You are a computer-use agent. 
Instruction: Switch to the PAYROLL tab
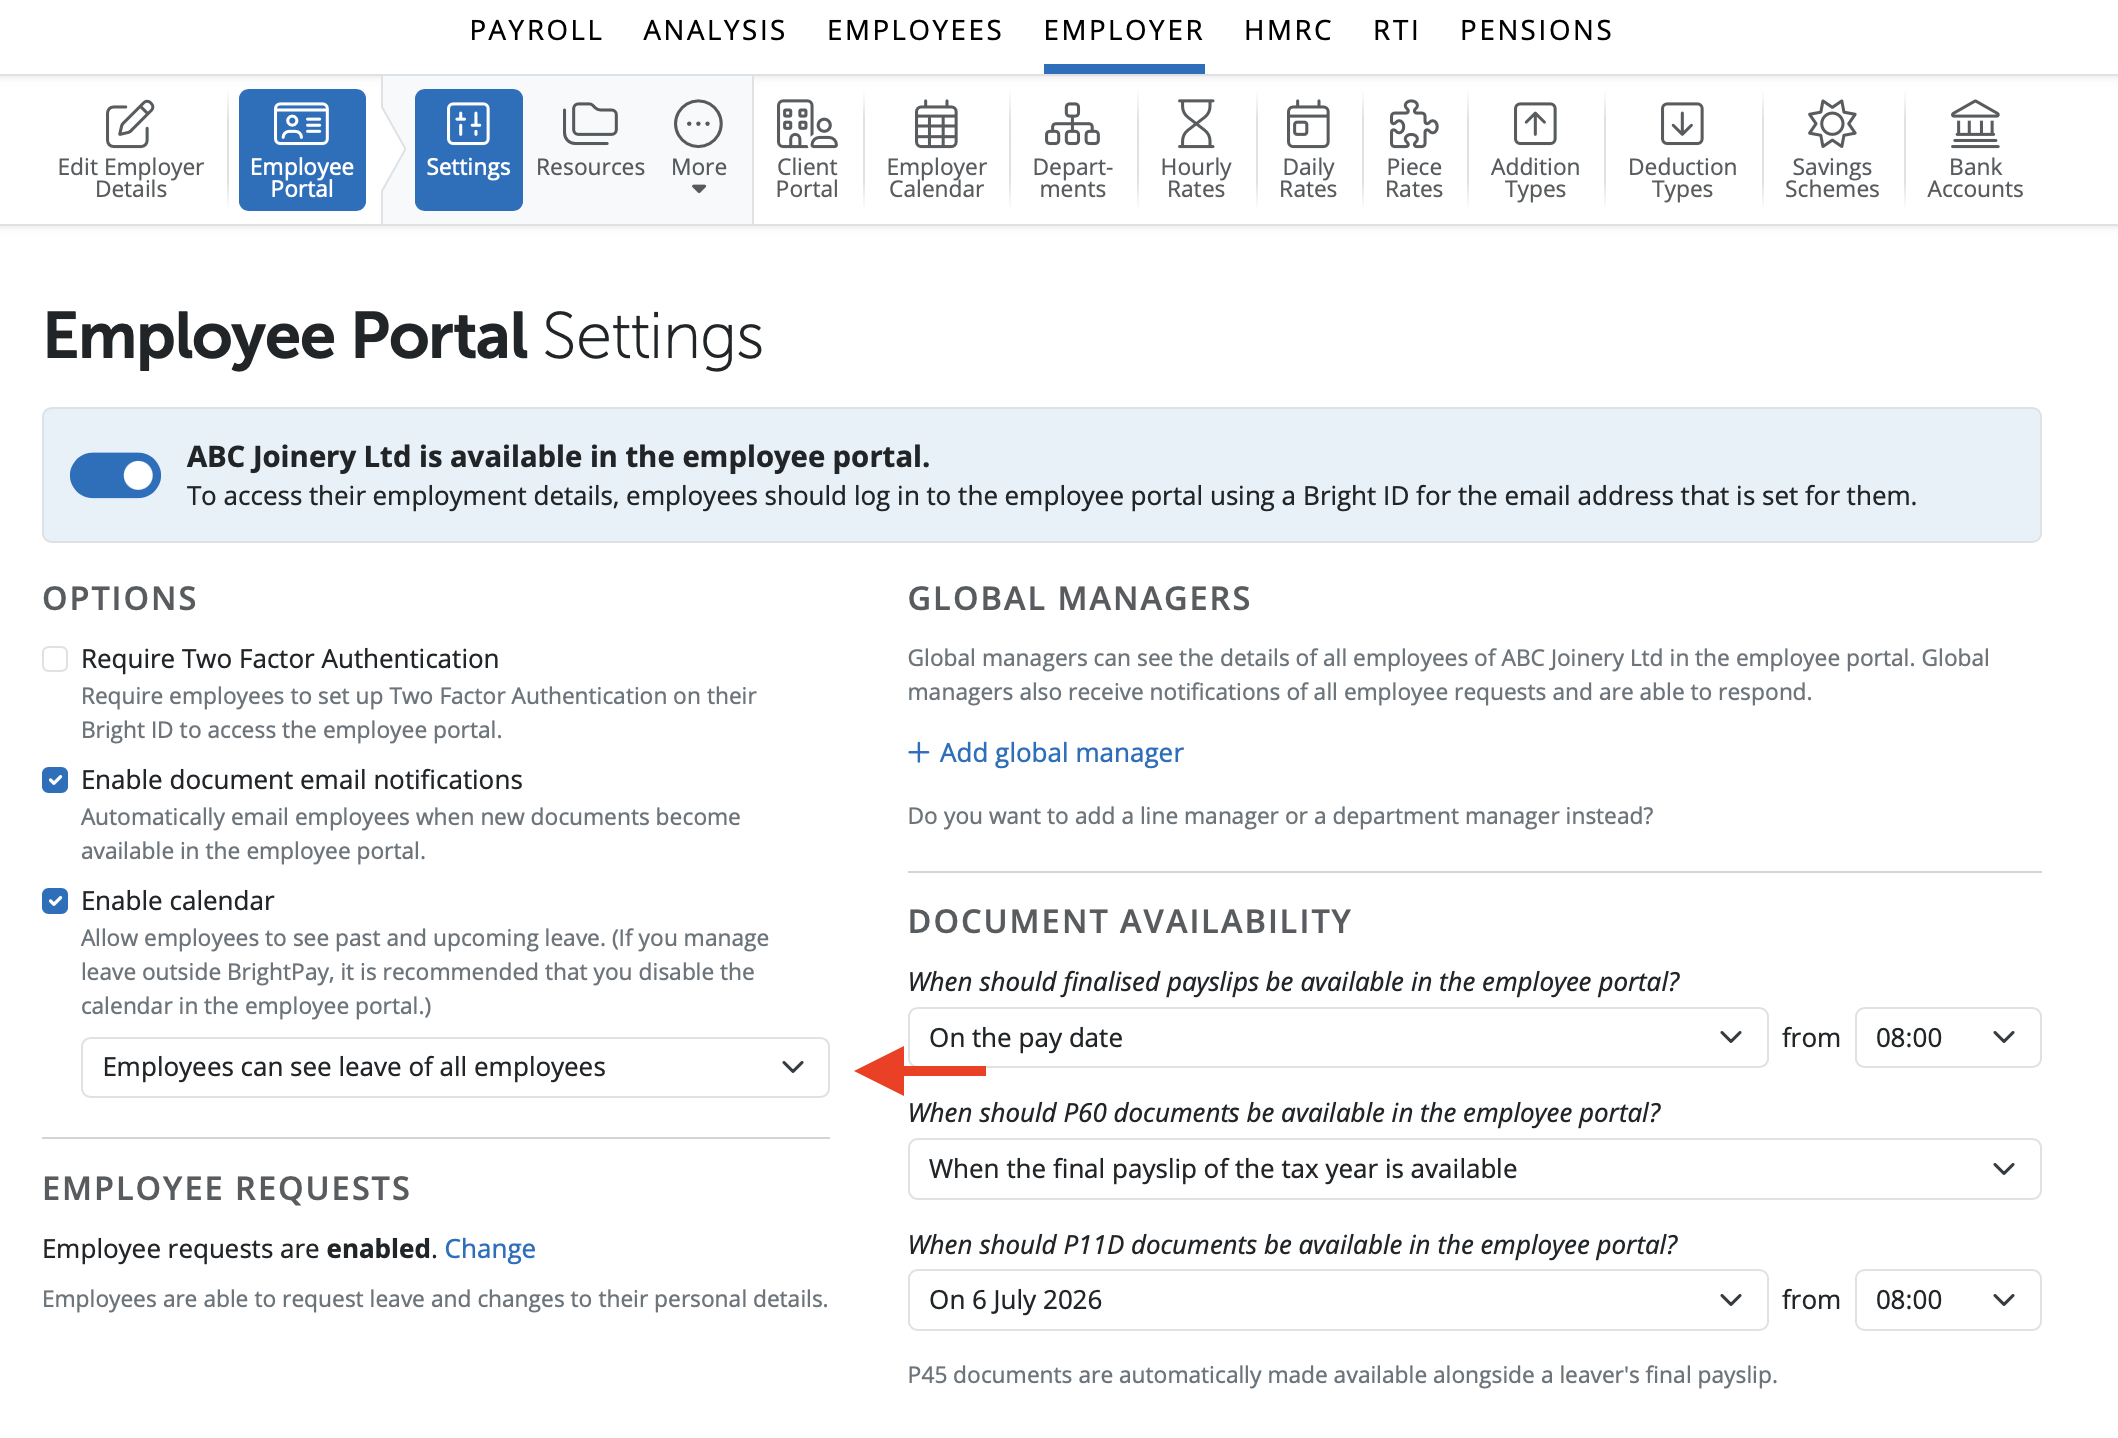536,31
